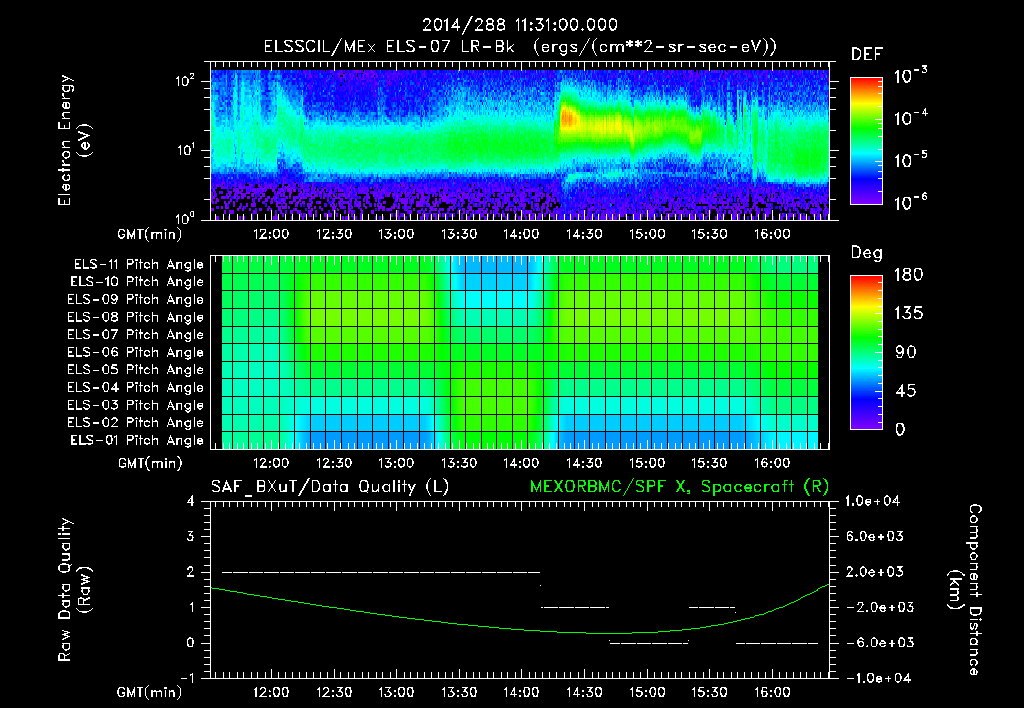
Task: Click the 10^-4 tick on the DEF scale
Action: point(911,118)
